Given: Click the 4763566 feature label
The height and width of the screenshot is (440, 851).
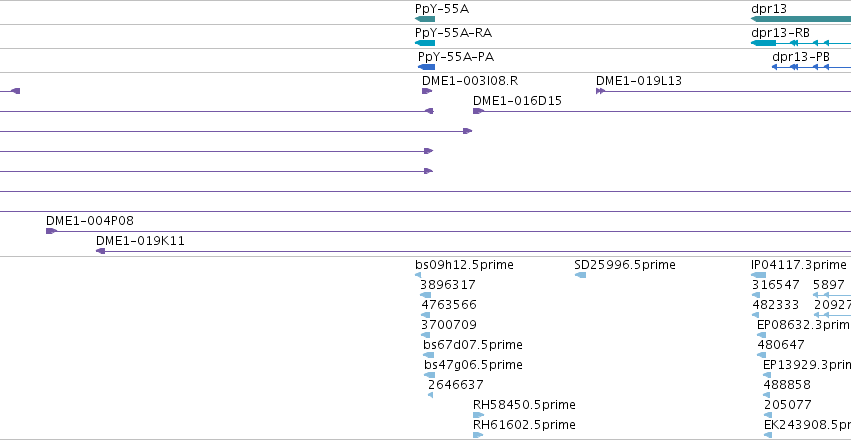Looking at the screenshot, I should point(449,305).
